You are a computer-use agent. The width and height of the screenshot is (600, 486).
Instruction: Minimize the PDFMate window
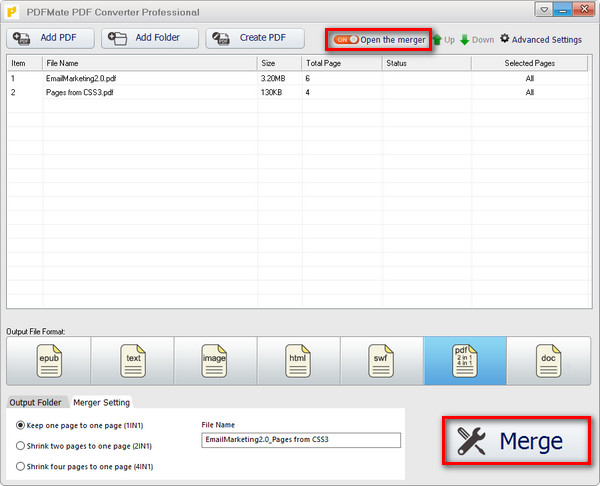click(562, 10)
